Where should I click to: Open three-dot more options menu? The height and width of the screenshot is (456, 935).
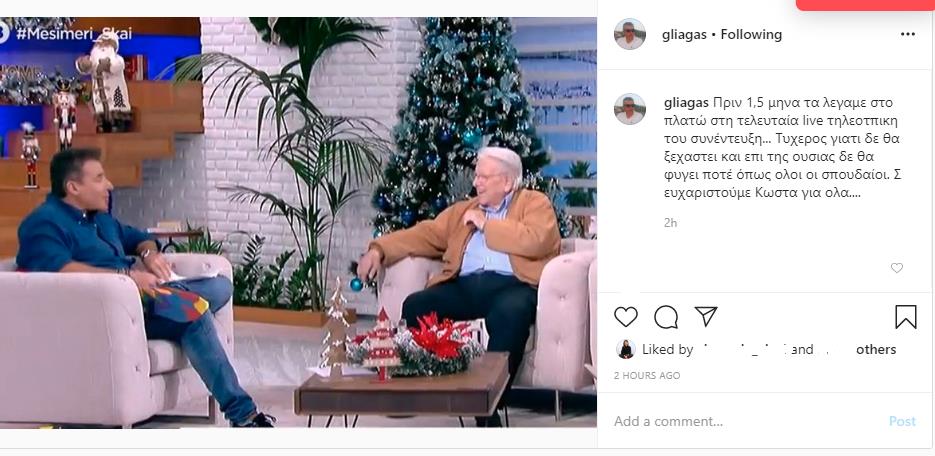[x=908, y=35]
